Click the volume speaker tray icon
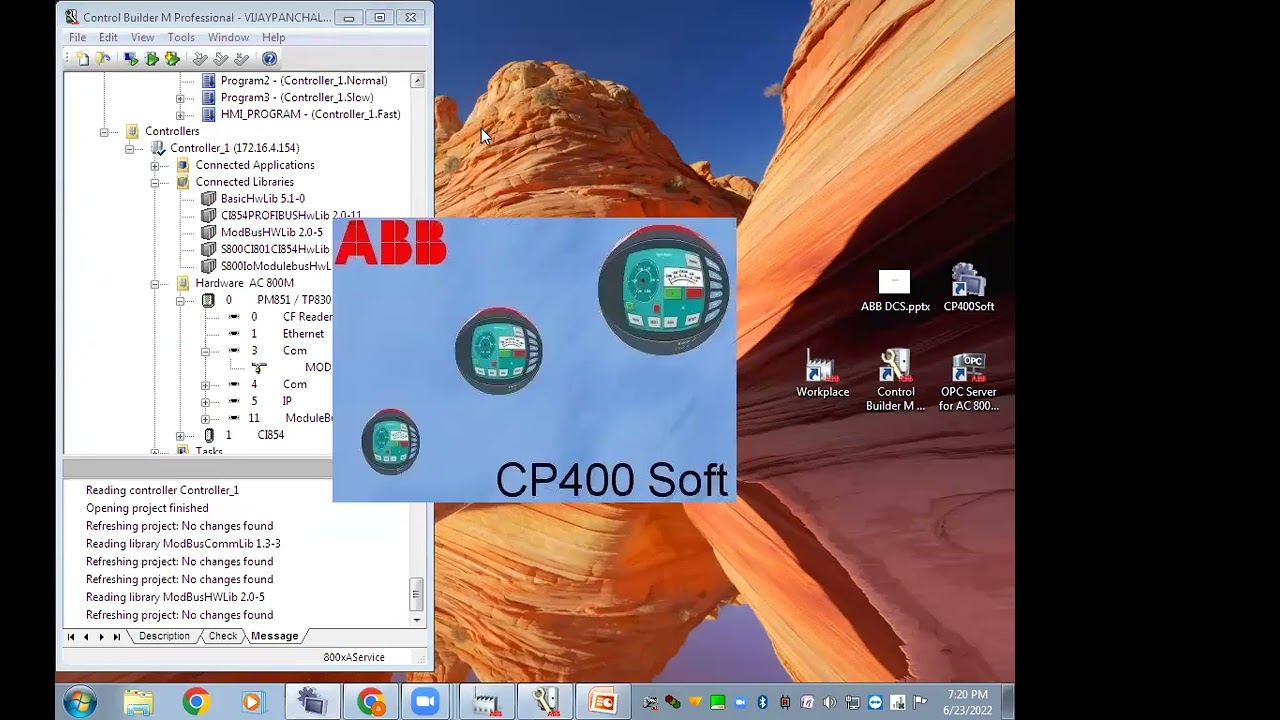1280x720 pixels. point(829,703)
